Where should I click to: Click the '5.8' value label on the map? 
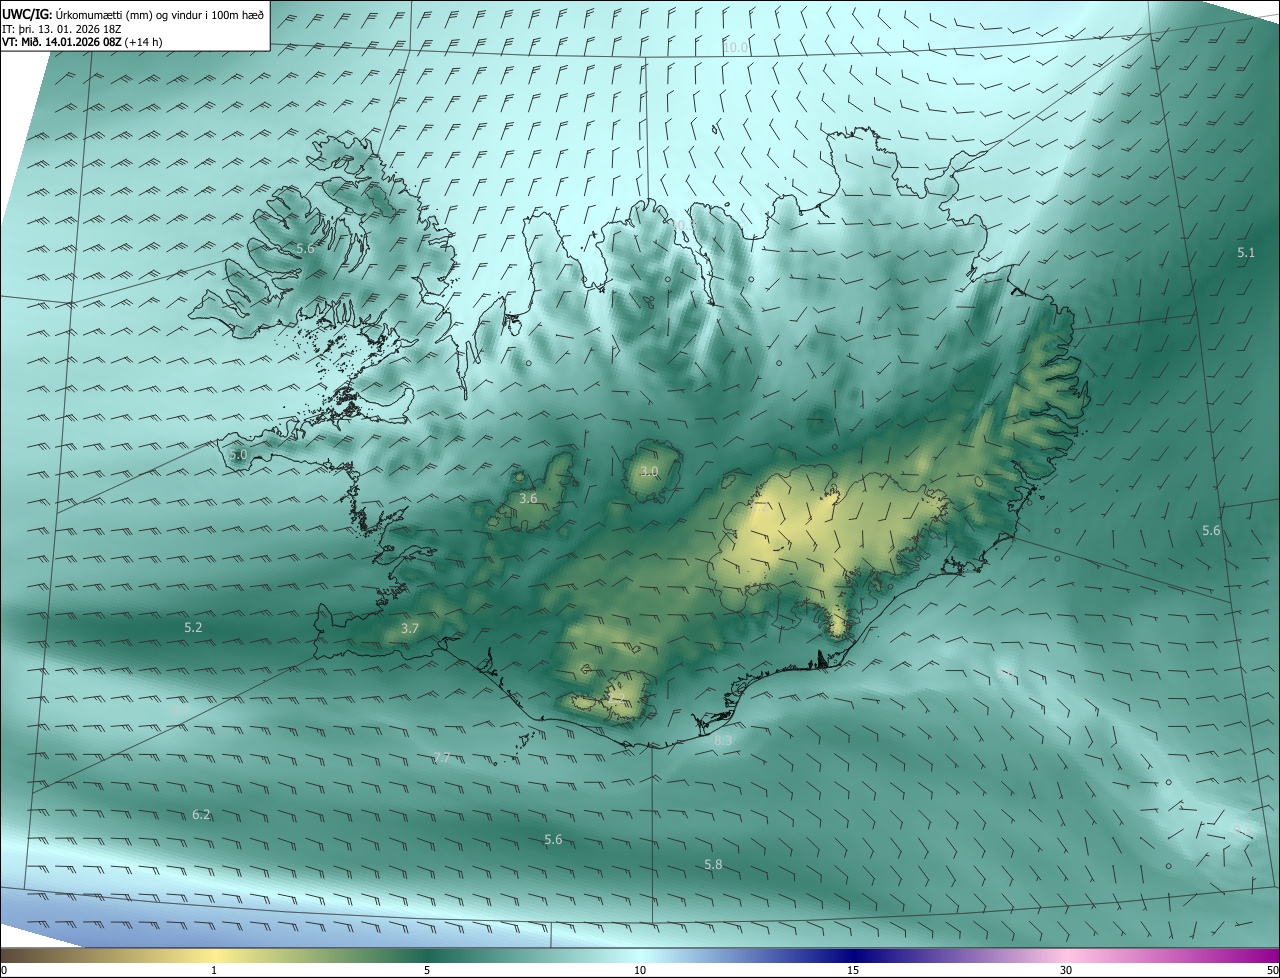coord(713,864)
